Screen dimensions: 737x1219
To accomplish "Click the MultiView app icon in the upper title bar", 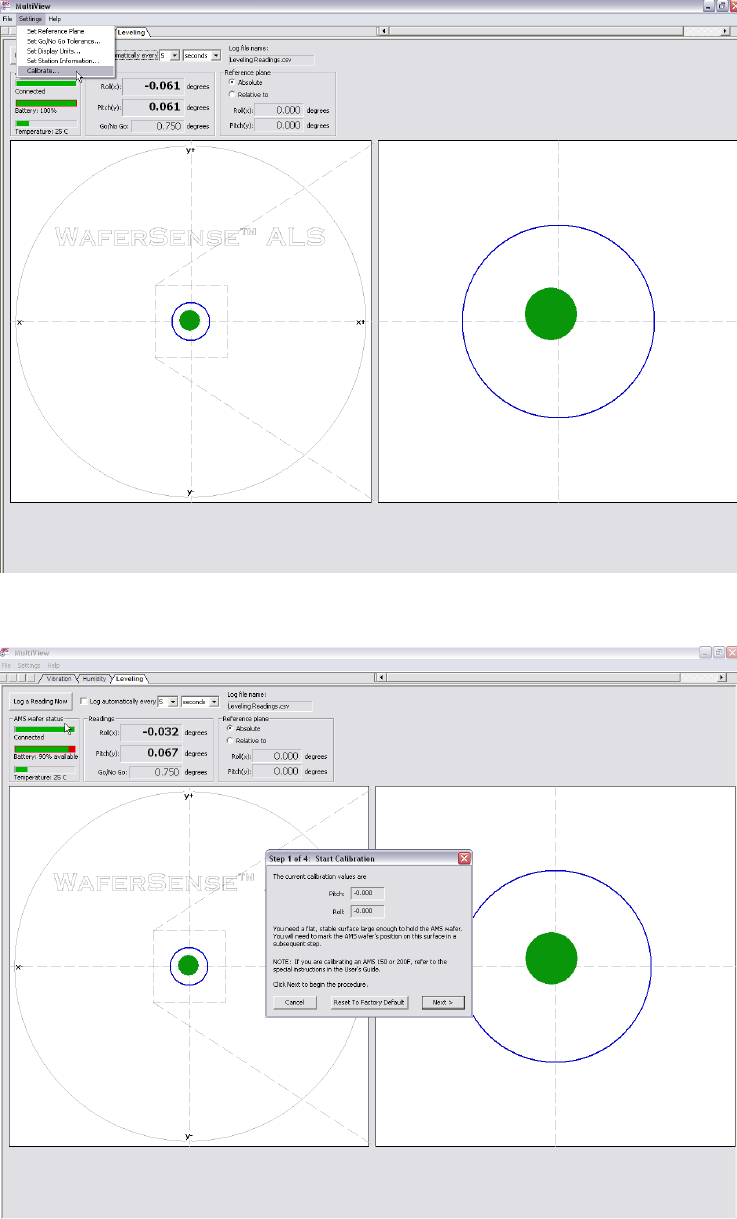I will (x=6, y=6).
